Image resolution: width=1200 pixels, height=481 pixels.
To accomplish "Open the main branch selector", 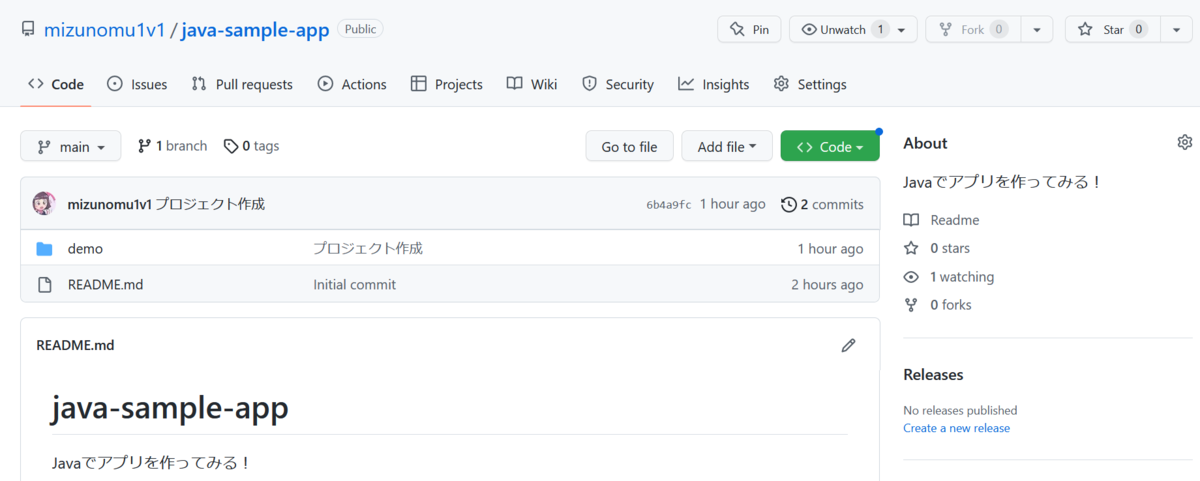I will point(71,146).
